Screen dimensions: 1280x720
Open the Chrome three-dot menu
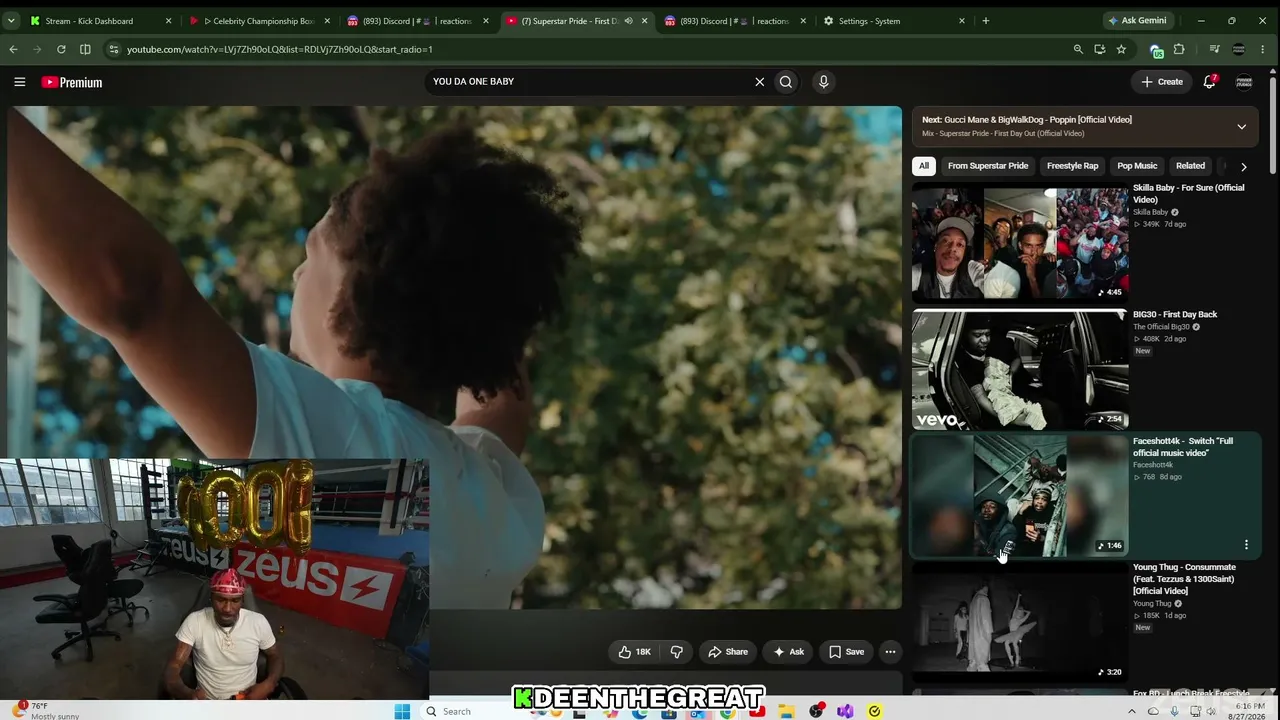pos(1263,49)
